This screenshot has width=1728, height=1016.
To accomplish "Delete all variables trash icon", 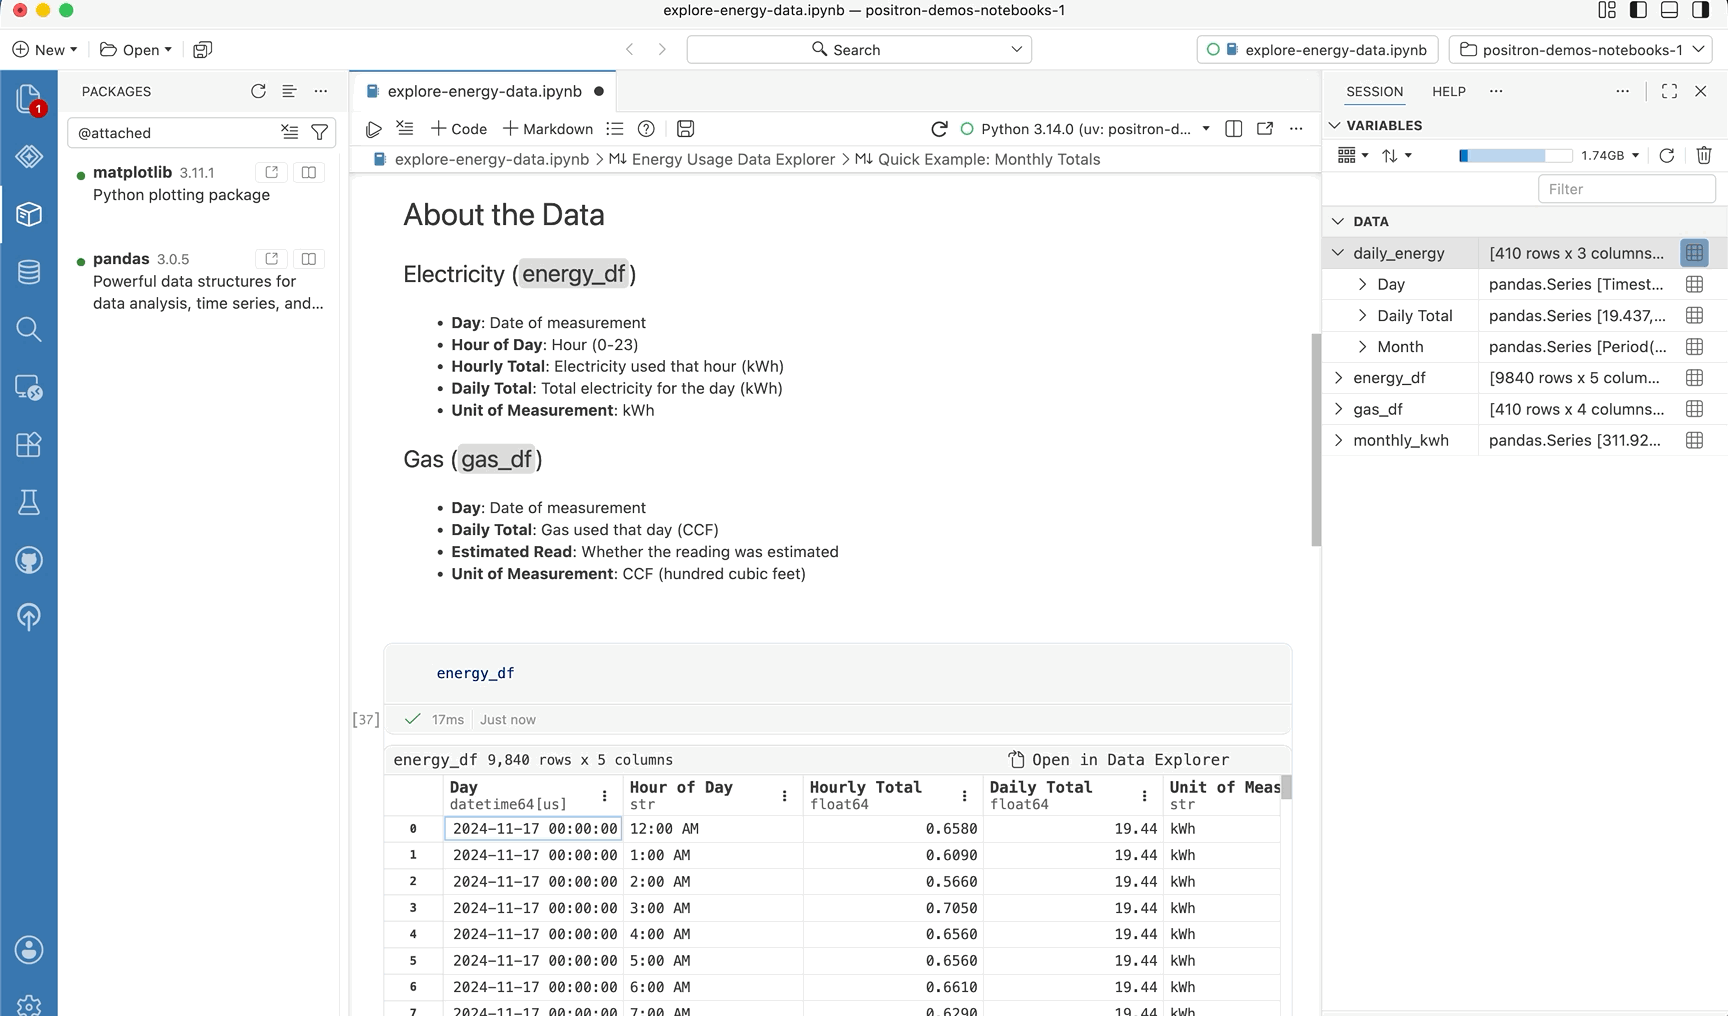I will pyautogui.click(x=1704, y=155).
